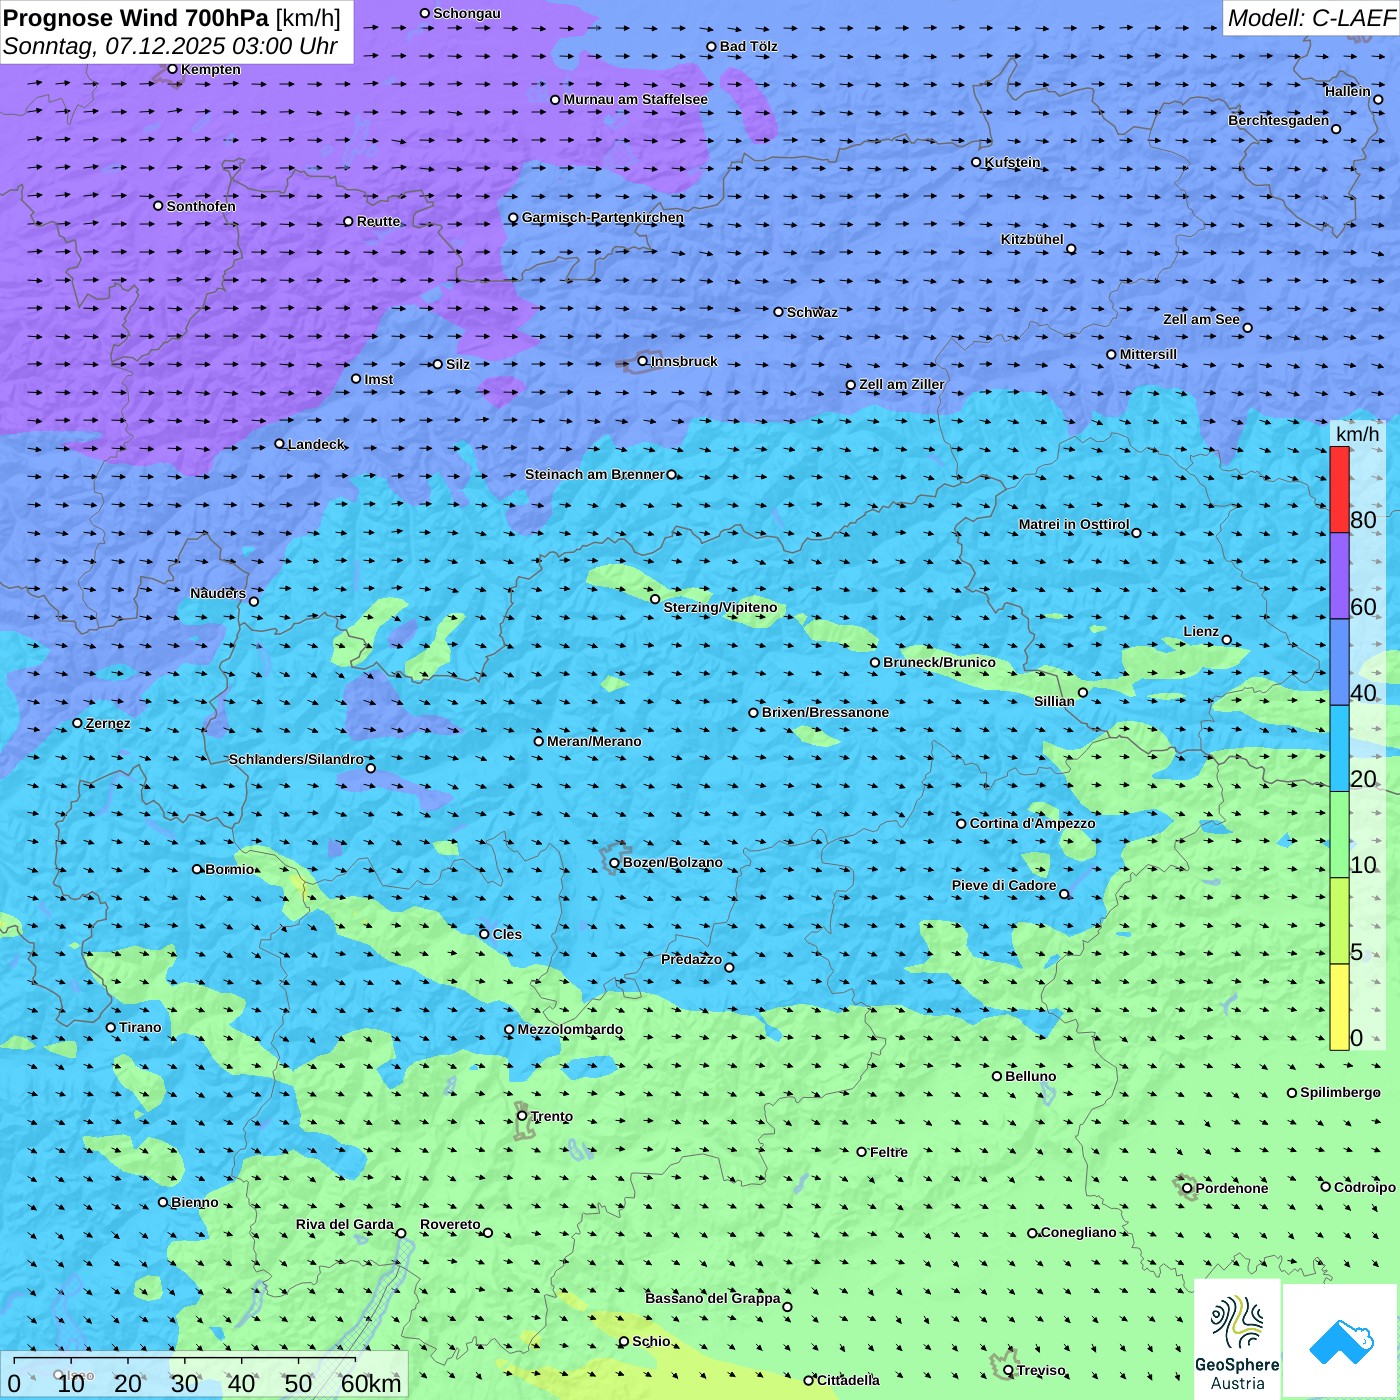Click the '60km' scale bar label
The image size is (1400, 1400).
371,1383
